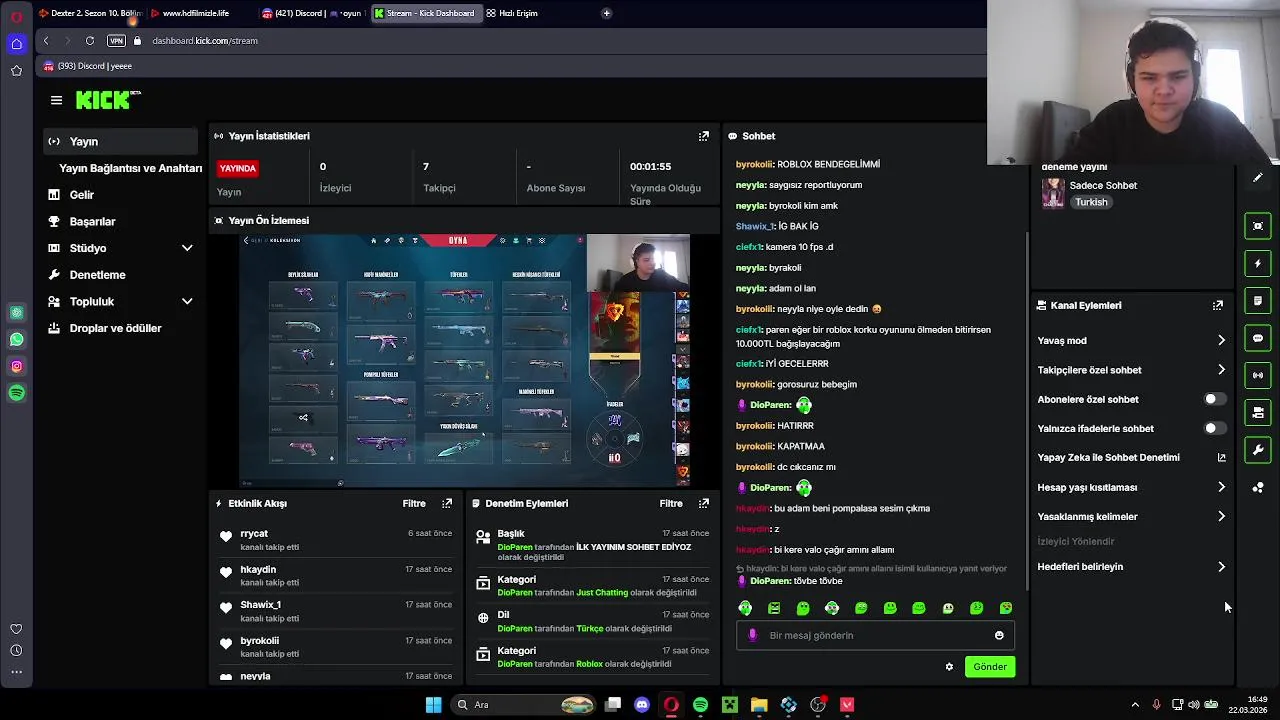
Task: Open the (393) Discord | yeeee bookmark
Action: click(x=88, y=66)
